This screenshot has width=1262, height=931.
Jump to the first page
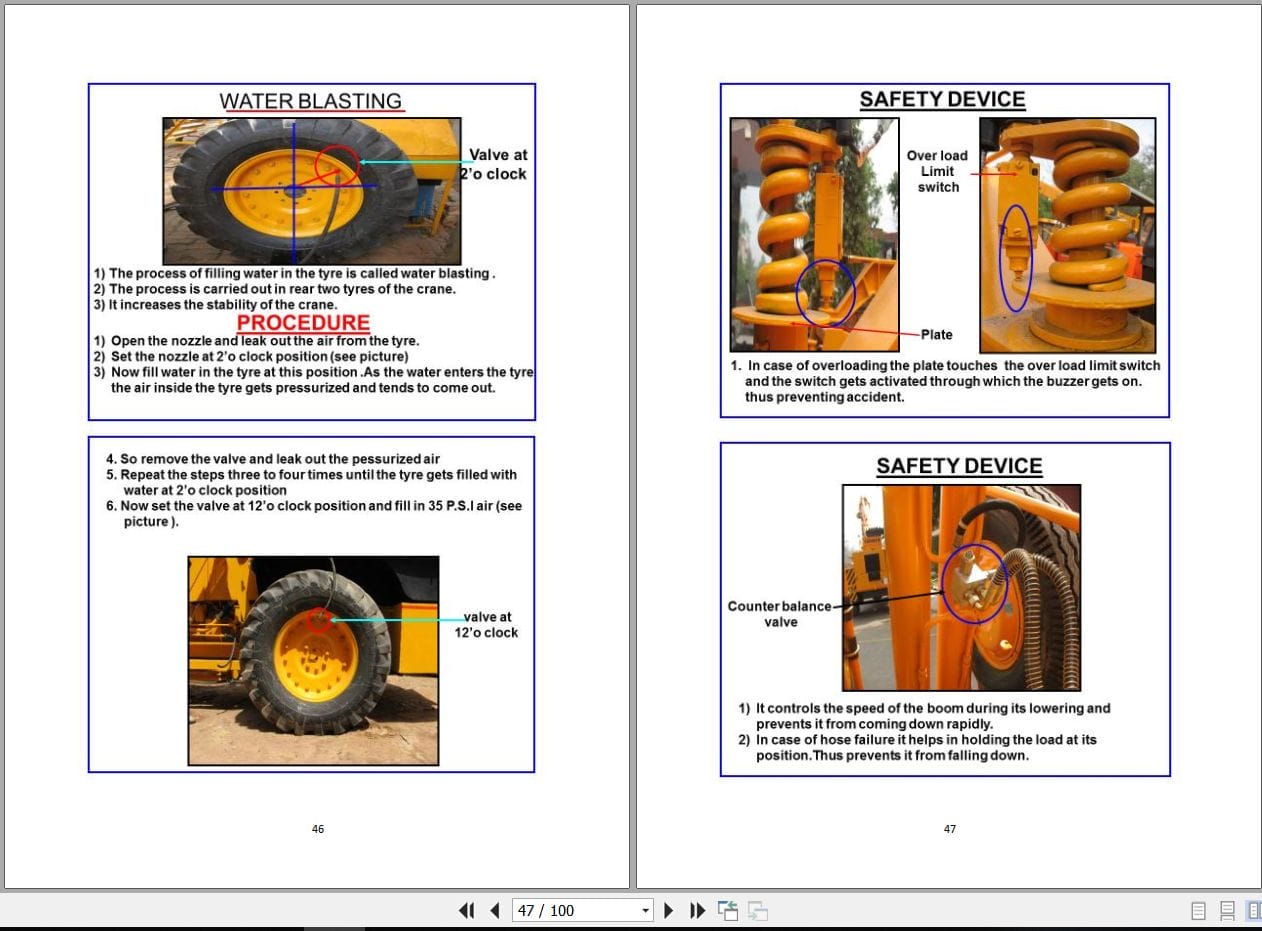(x=466, y=910)
